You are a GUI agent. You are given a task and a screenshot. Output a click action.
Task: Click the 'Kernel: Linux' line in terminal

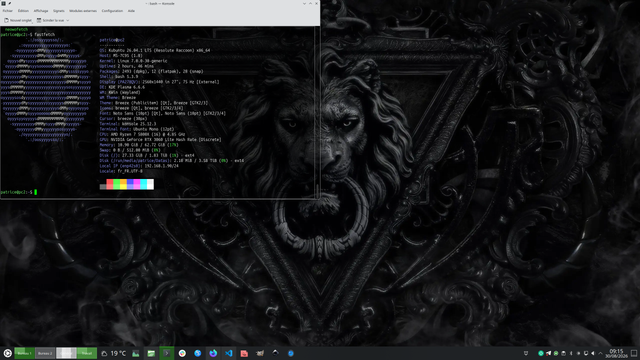point(133,61)
